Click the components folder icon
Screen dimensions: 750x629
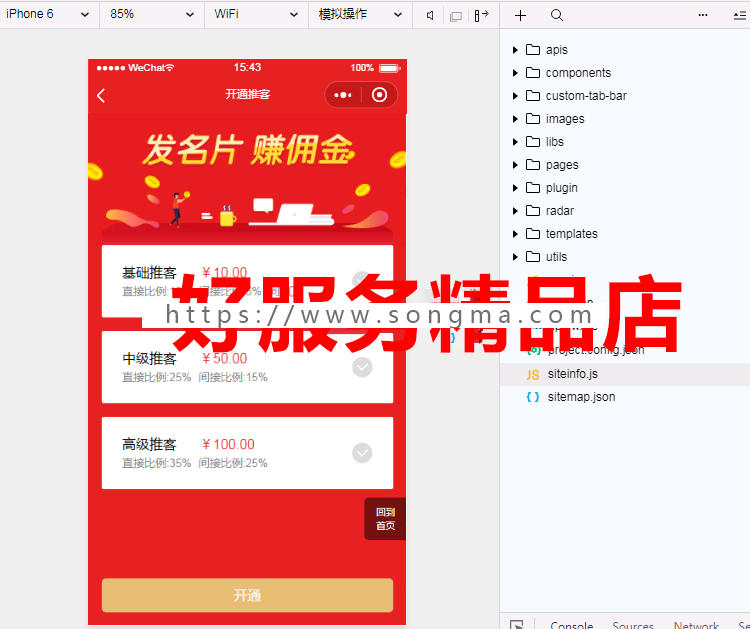point(533,73)
